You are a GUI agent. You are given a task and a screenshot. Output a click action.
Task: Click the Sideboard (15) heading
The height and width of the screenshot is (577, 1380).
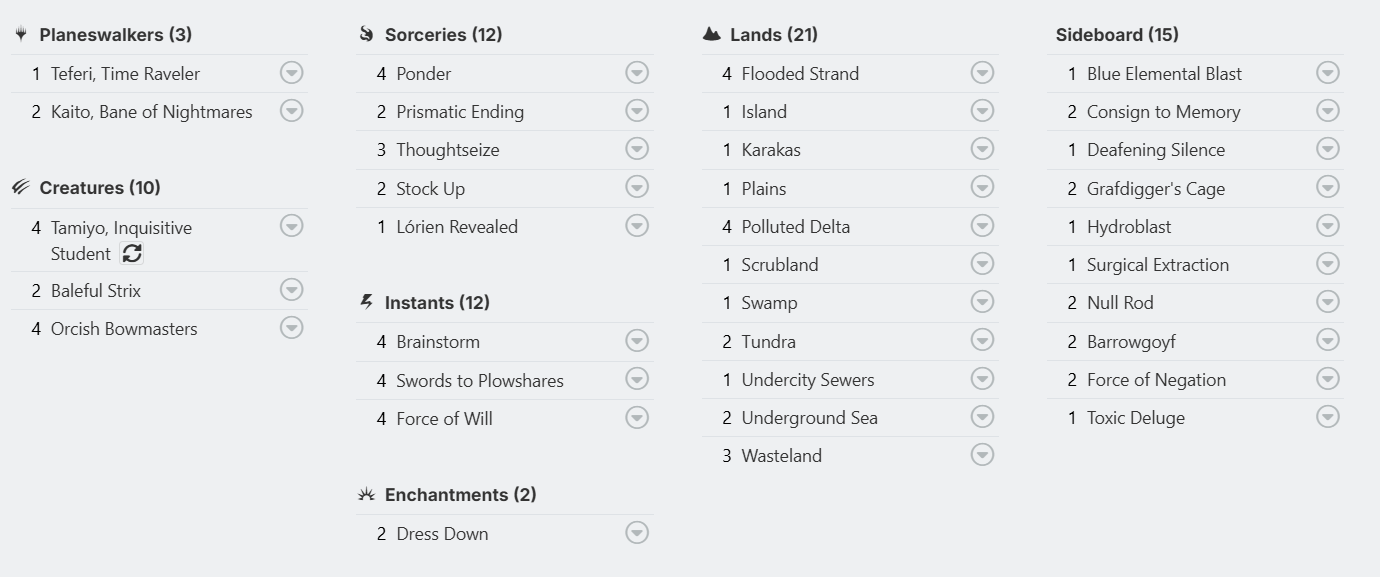pyautogui.click(x=1117, y=35)
